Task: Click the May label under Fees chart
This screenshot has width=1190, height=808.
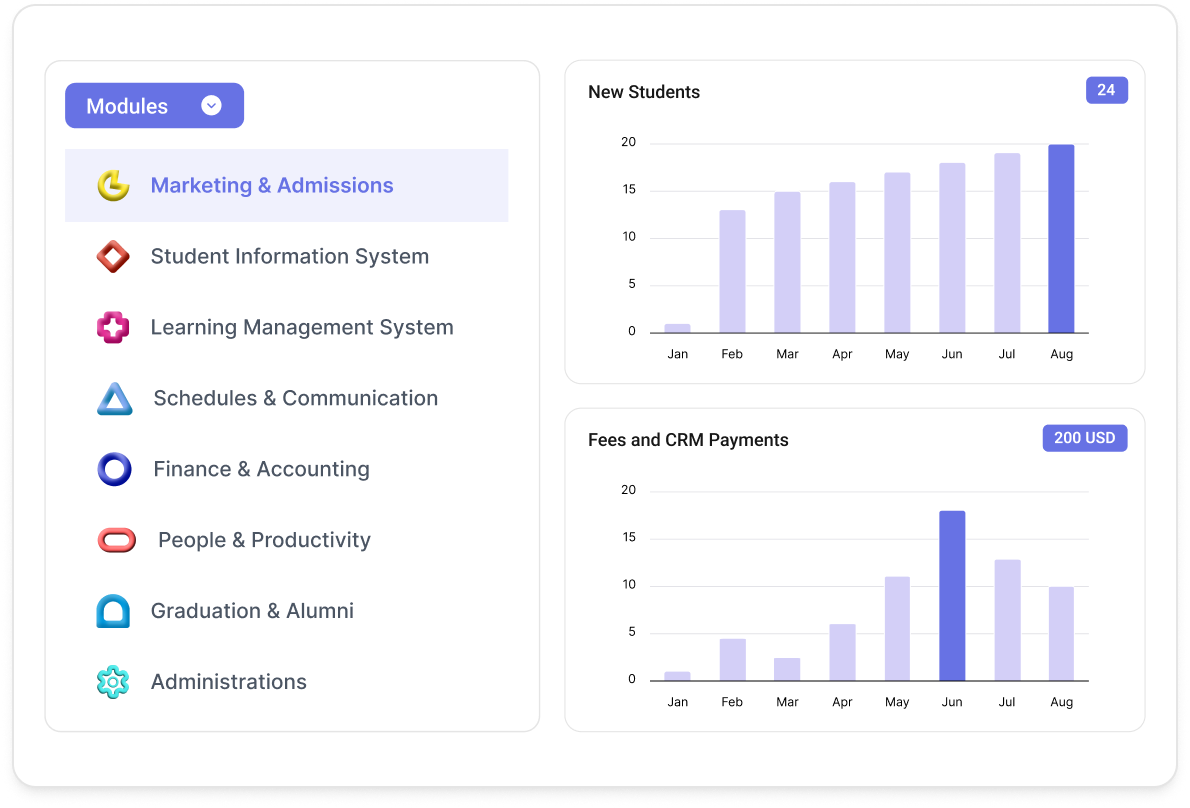Action: click(897, 703)
